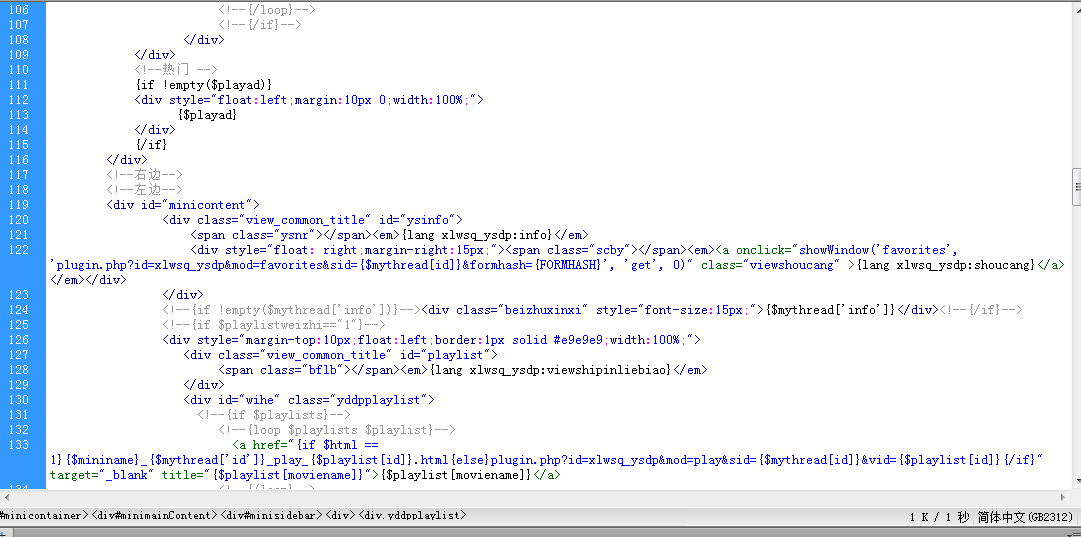Select the <div#minisidebar> tag in tag selector
The image size is (1081, 537).
(271, 515)
